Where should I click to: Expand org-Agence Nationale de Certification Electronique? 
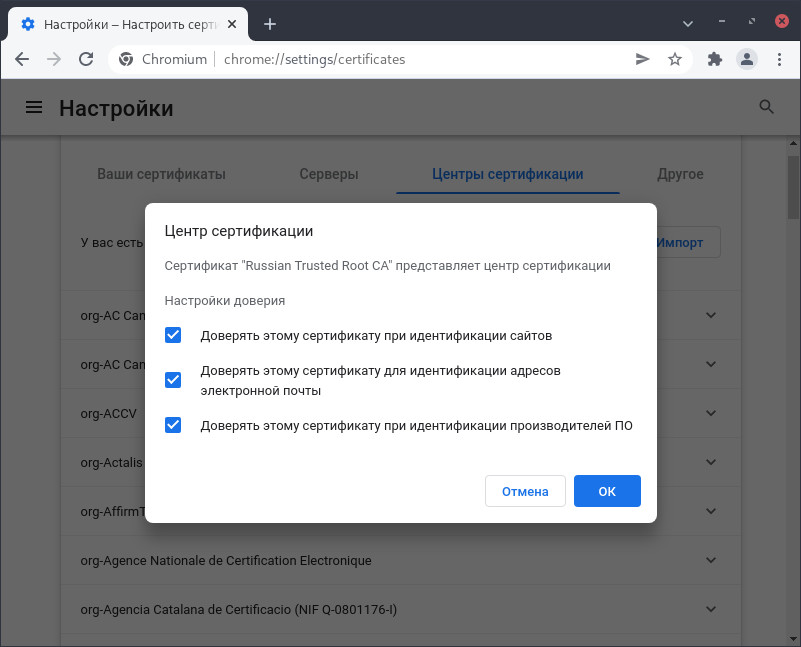(711, 560)
